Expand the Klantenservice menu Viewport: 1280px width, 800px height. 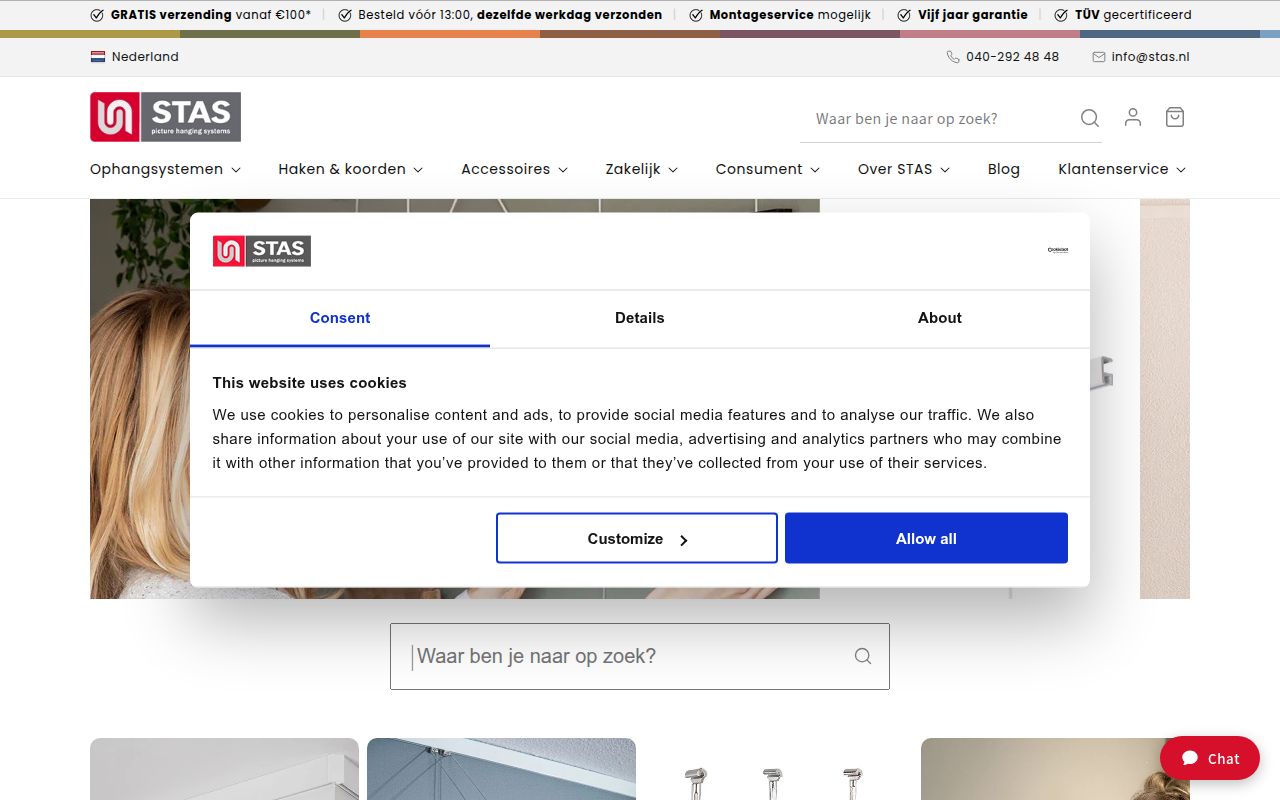(1122, 169)
